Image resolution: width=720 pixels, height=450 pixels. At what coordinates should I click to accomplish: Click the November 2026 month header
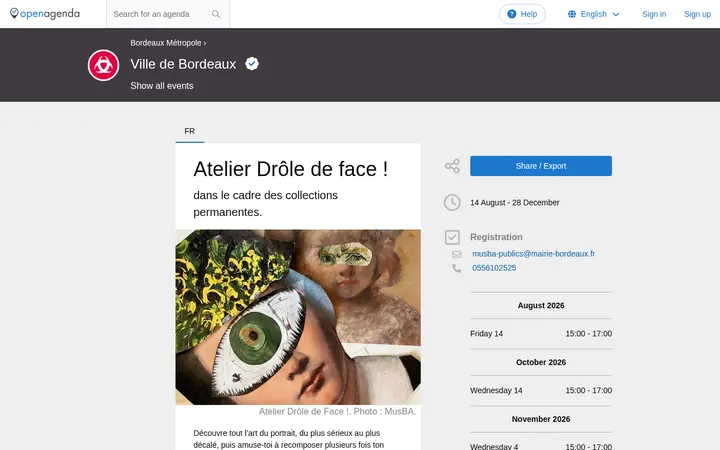540,419
